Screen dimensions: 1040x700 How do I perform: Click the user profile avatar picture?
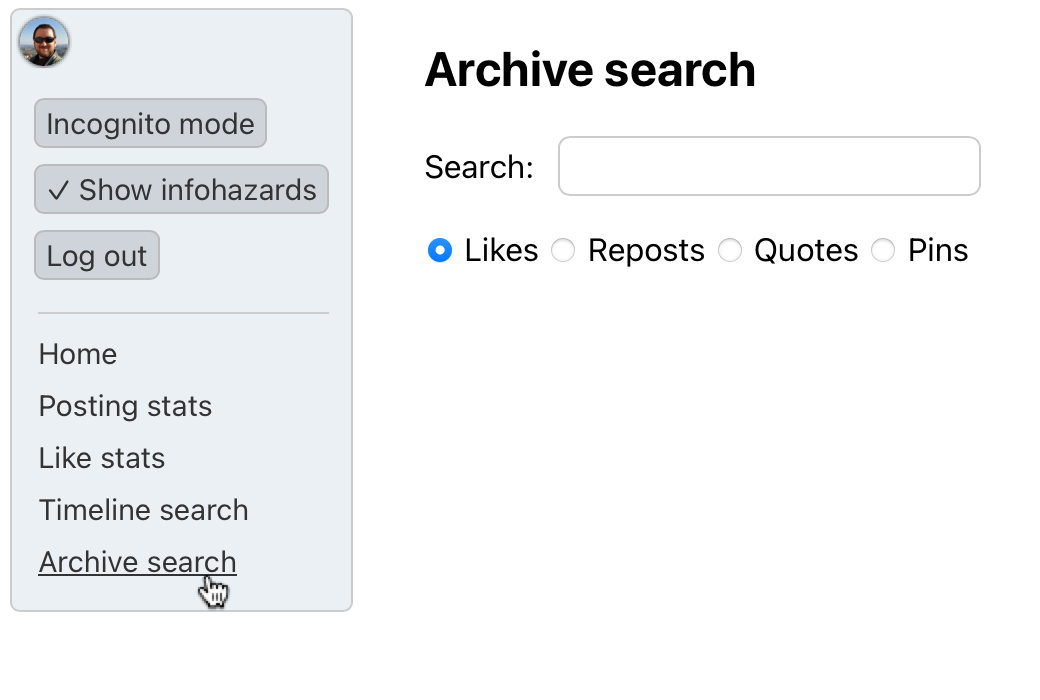pos(44,42)
